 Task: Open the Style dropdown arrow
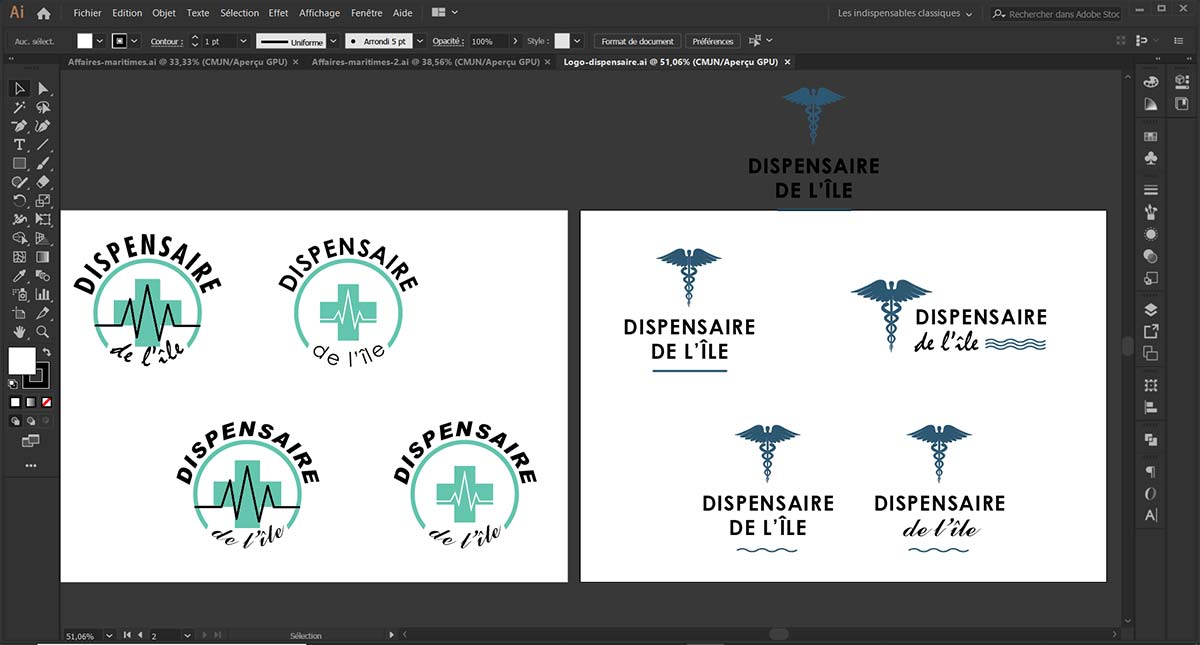[x=578, y=41]
